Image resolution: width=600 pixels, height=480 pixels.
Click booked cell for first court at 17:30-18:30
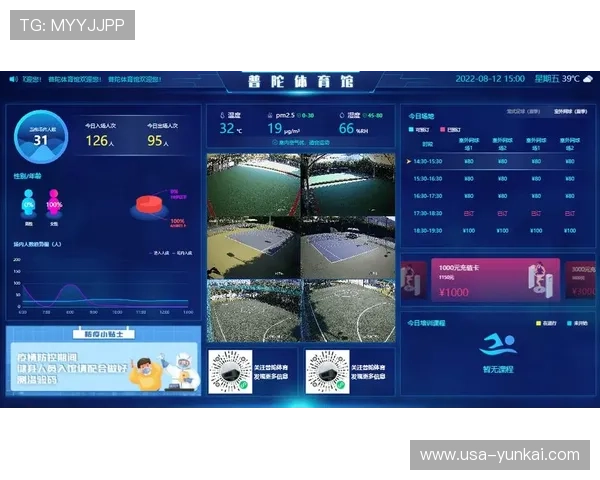[469, 213]
